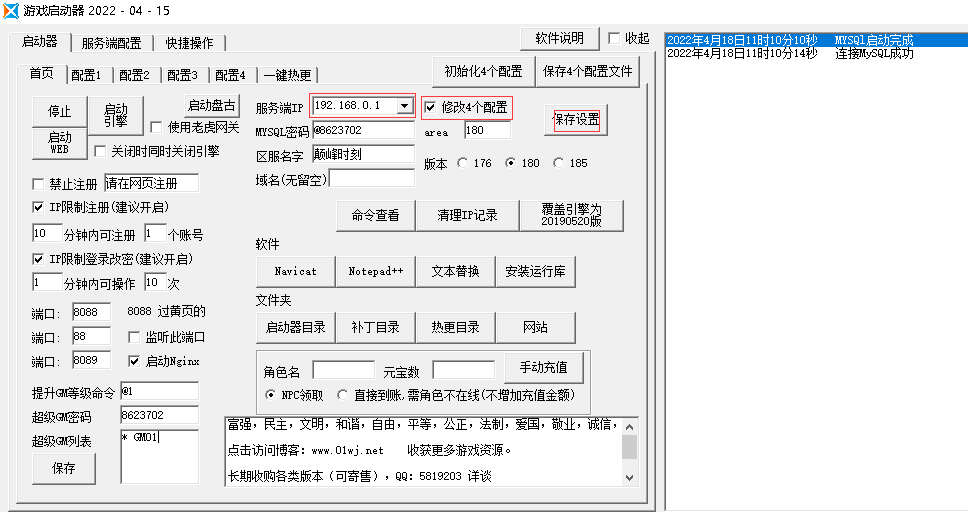Open the 热更目录 folder
Image resolution: width=968 pixels, height=512 pixels.
[x=456, y=327]
